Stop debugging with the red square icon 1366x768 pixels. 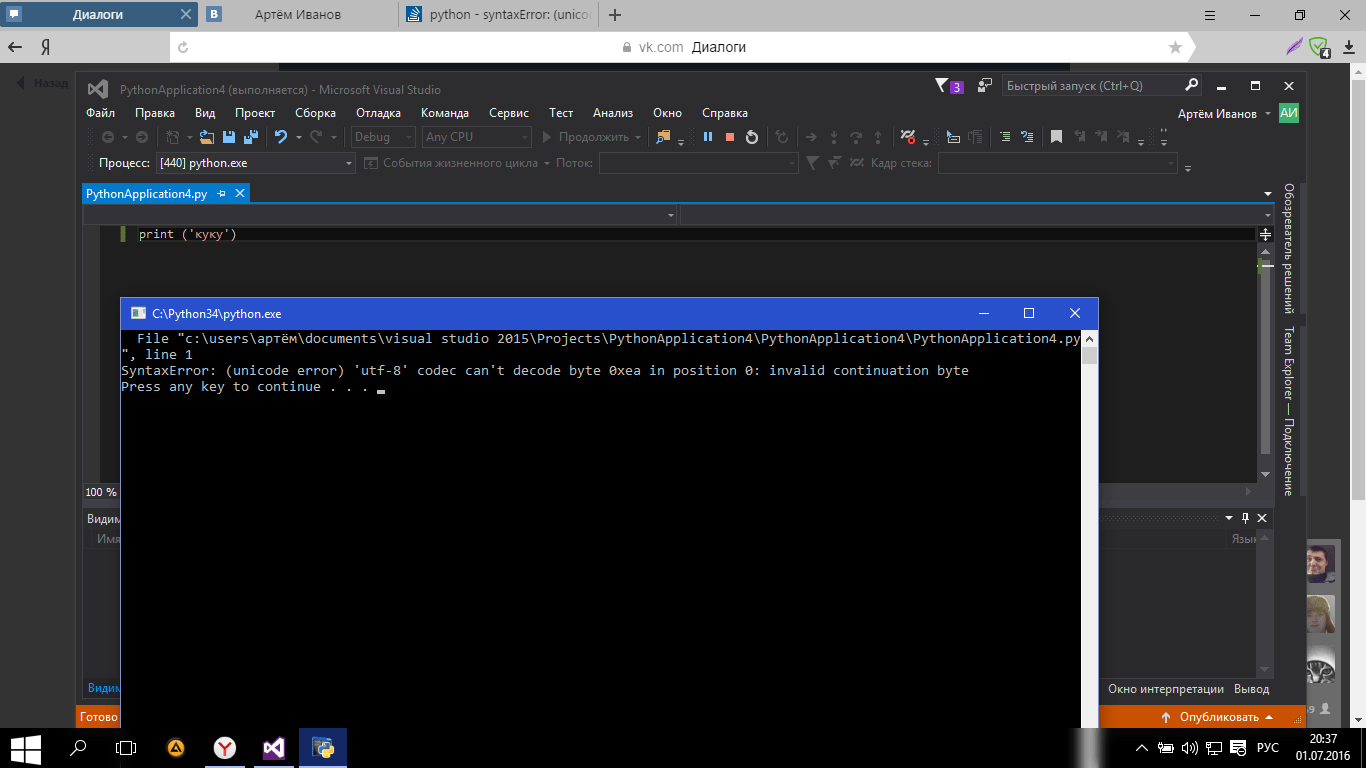pos(729,136)
